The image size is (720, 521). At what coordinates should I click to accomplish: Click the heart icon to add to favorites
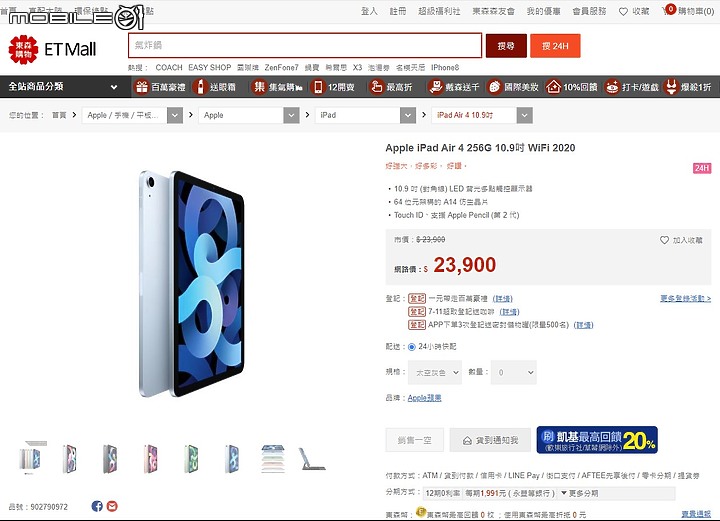pyautogui.click(x=664, y=240)
